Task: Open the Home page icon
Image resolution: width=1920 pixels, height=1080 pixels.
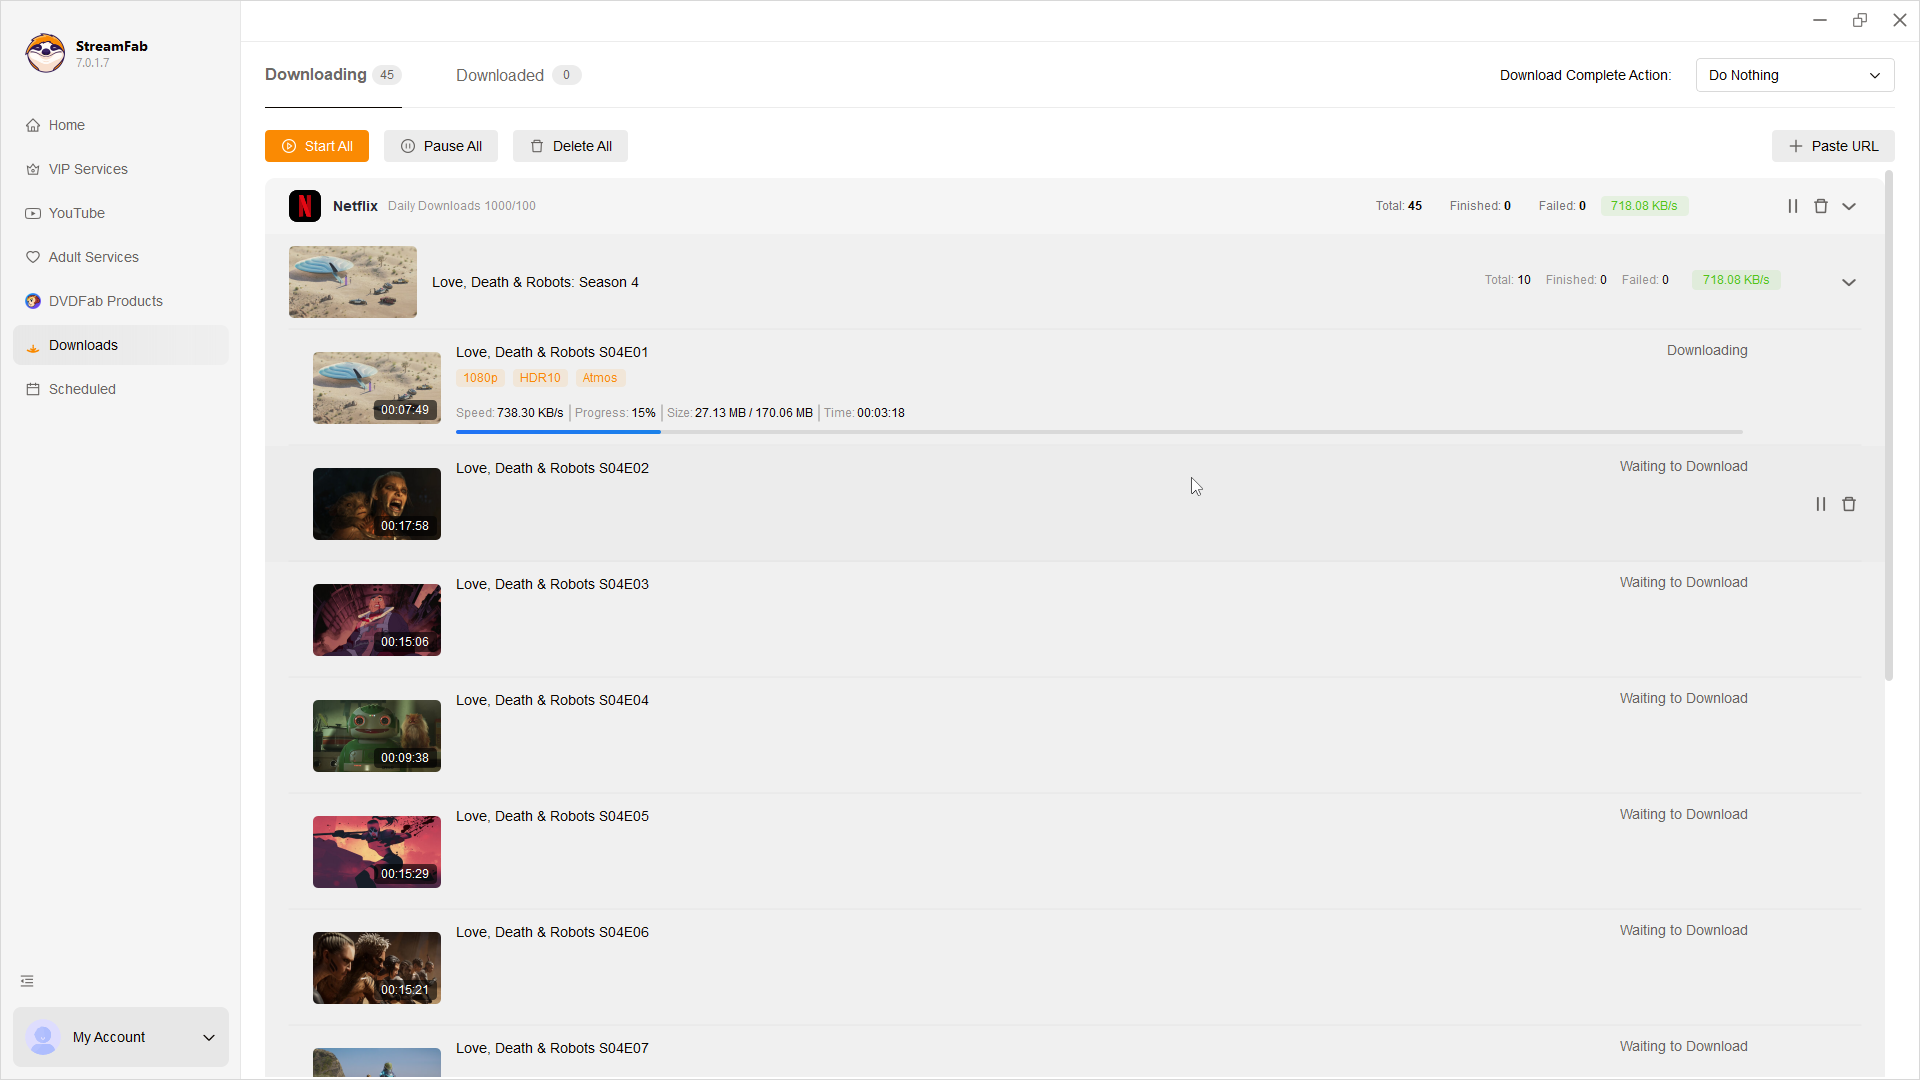Action: 33,125
